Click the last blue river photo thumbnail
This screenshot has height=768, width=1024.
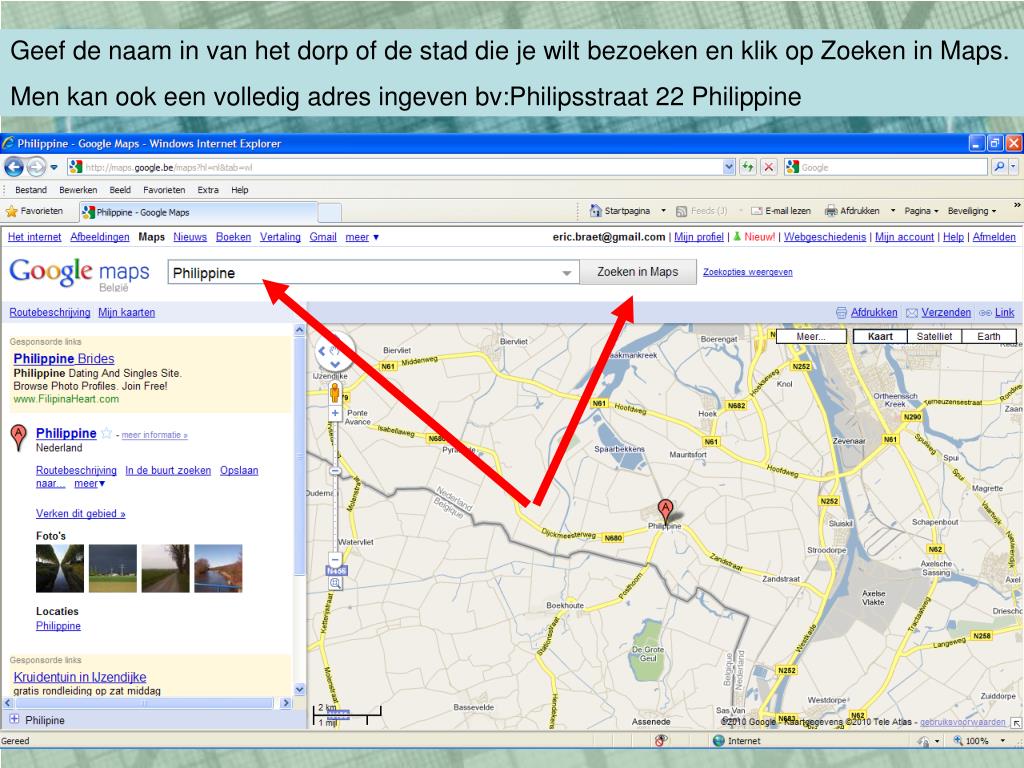pyautogui.click(x=218, y=568)
